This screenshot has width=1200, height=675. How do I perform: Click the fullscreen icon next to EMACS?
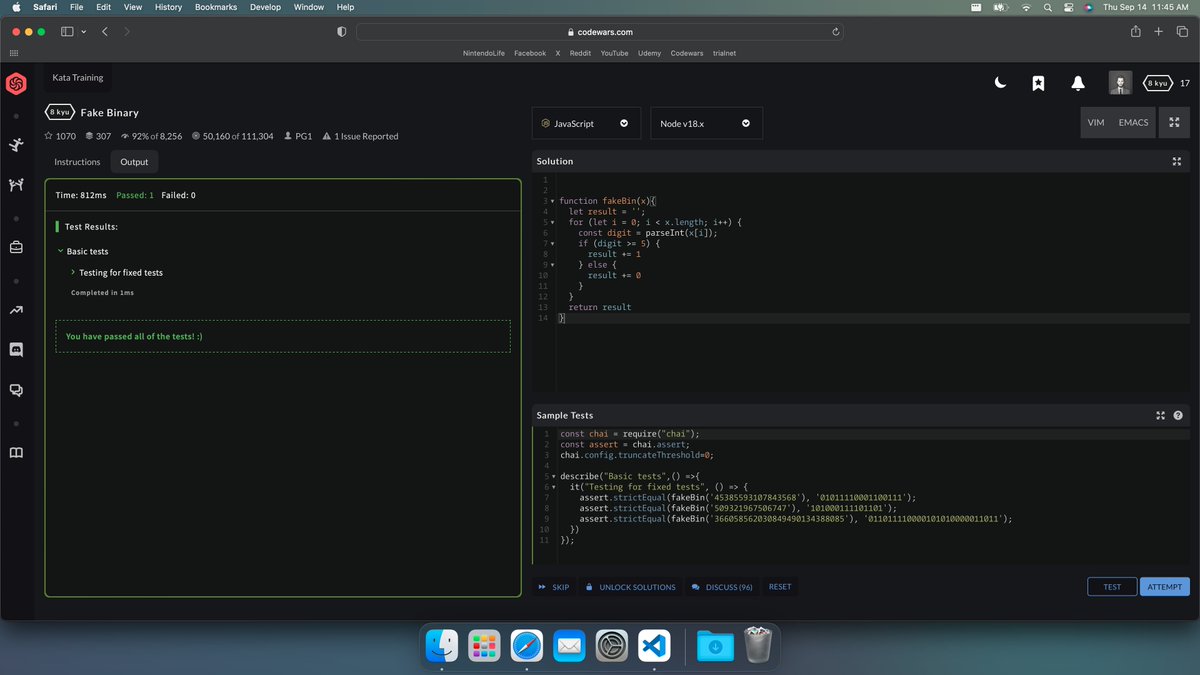tap(1173, 123)
